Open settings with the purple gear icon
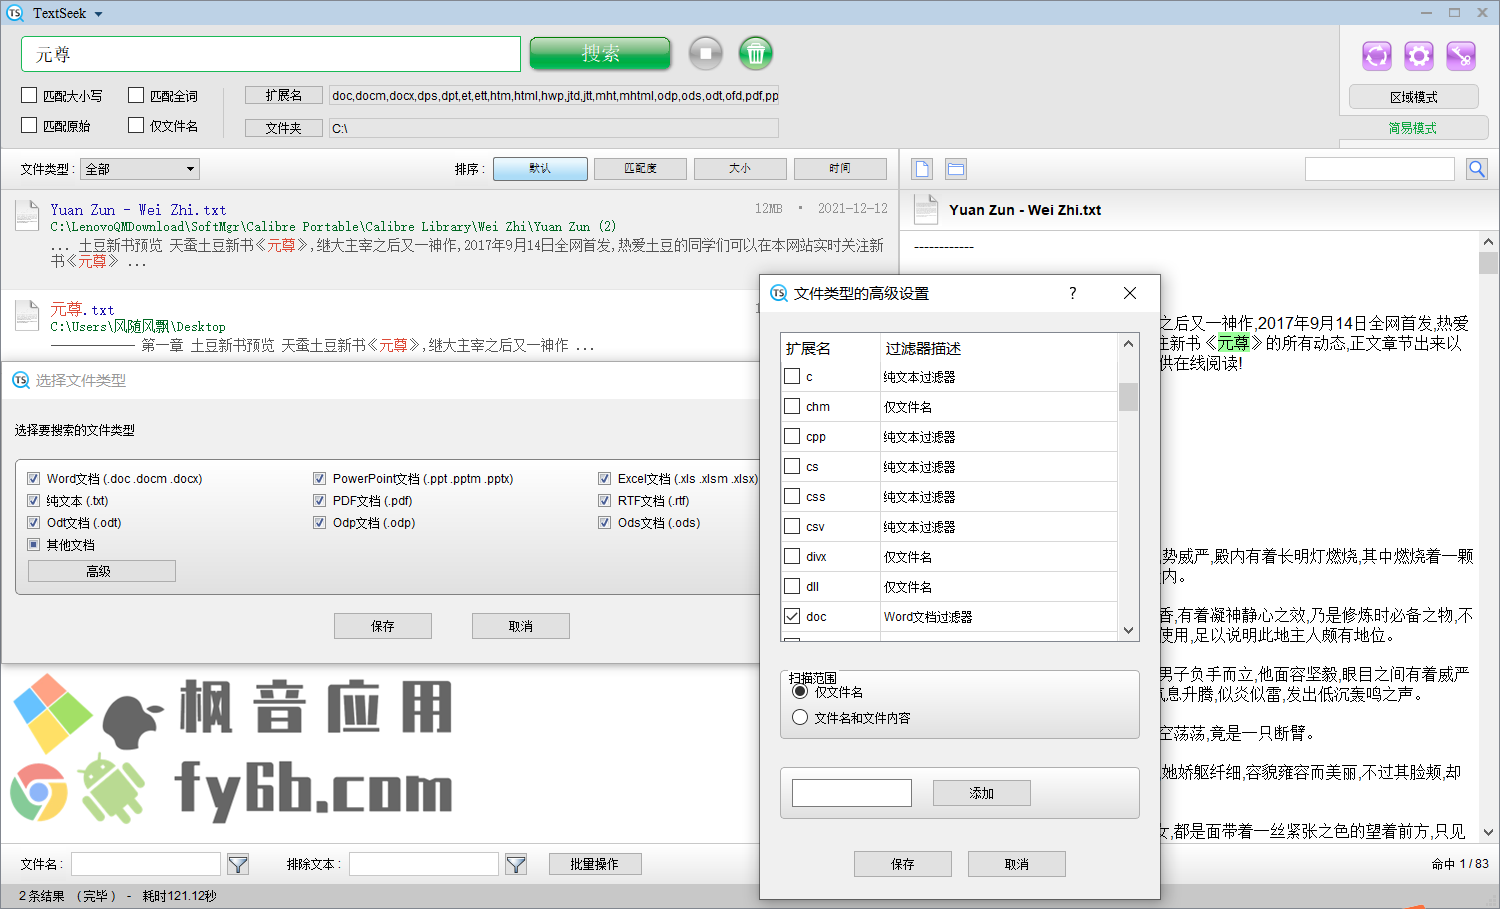Image resolution: width=1500 pixels, height=909 pixels. pos(1419,56)
